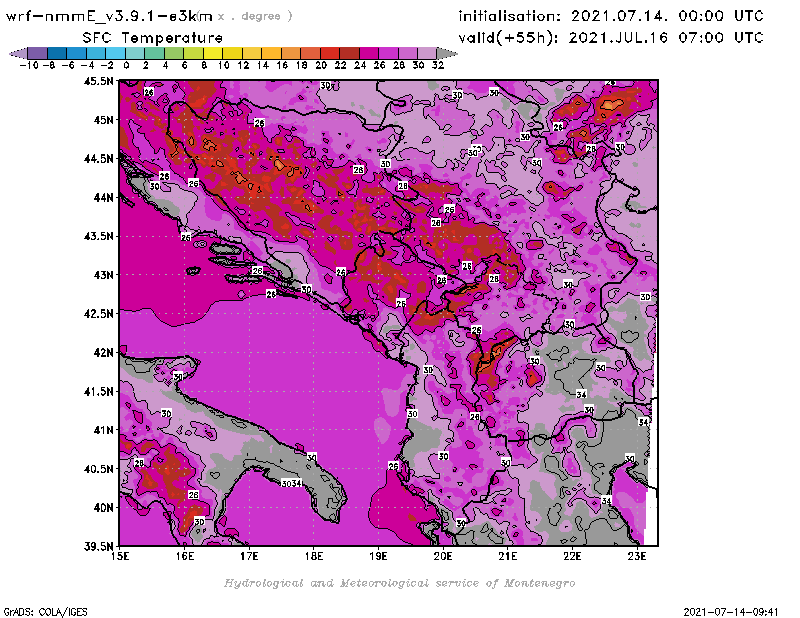Click the longitude axis label 22E

[x=572, y=556]
